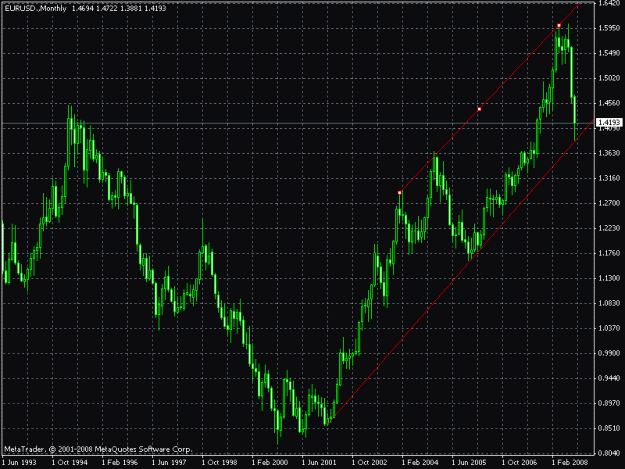Viewport: 625px width, 469px height.
Task: Click the open value 1.4694 in chart header
Action: click(x=83, y=8)
